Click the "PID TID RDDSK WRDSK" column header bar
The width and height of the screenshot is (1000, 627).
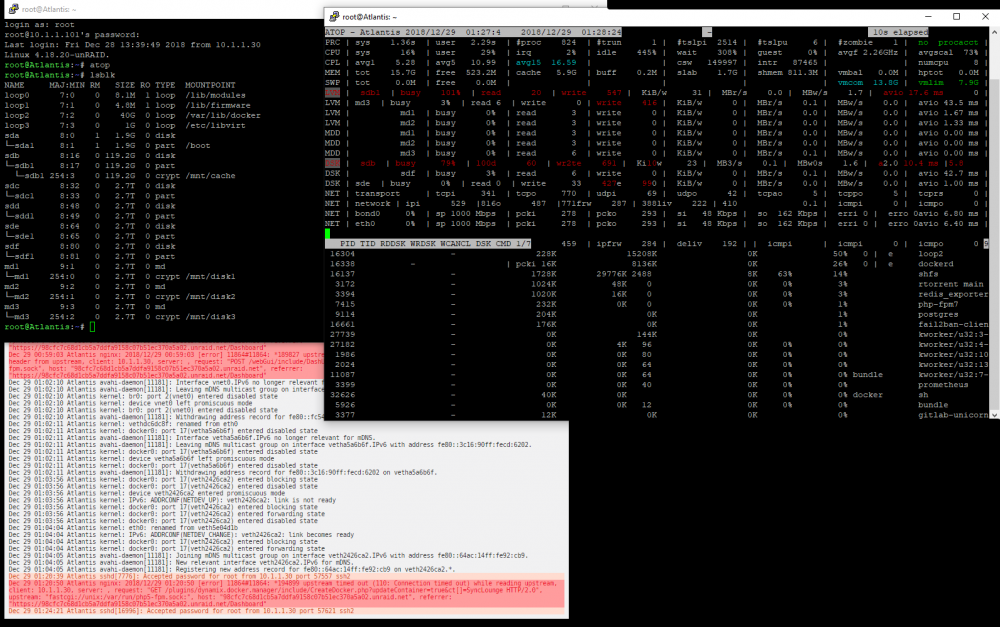click(427, 244)
